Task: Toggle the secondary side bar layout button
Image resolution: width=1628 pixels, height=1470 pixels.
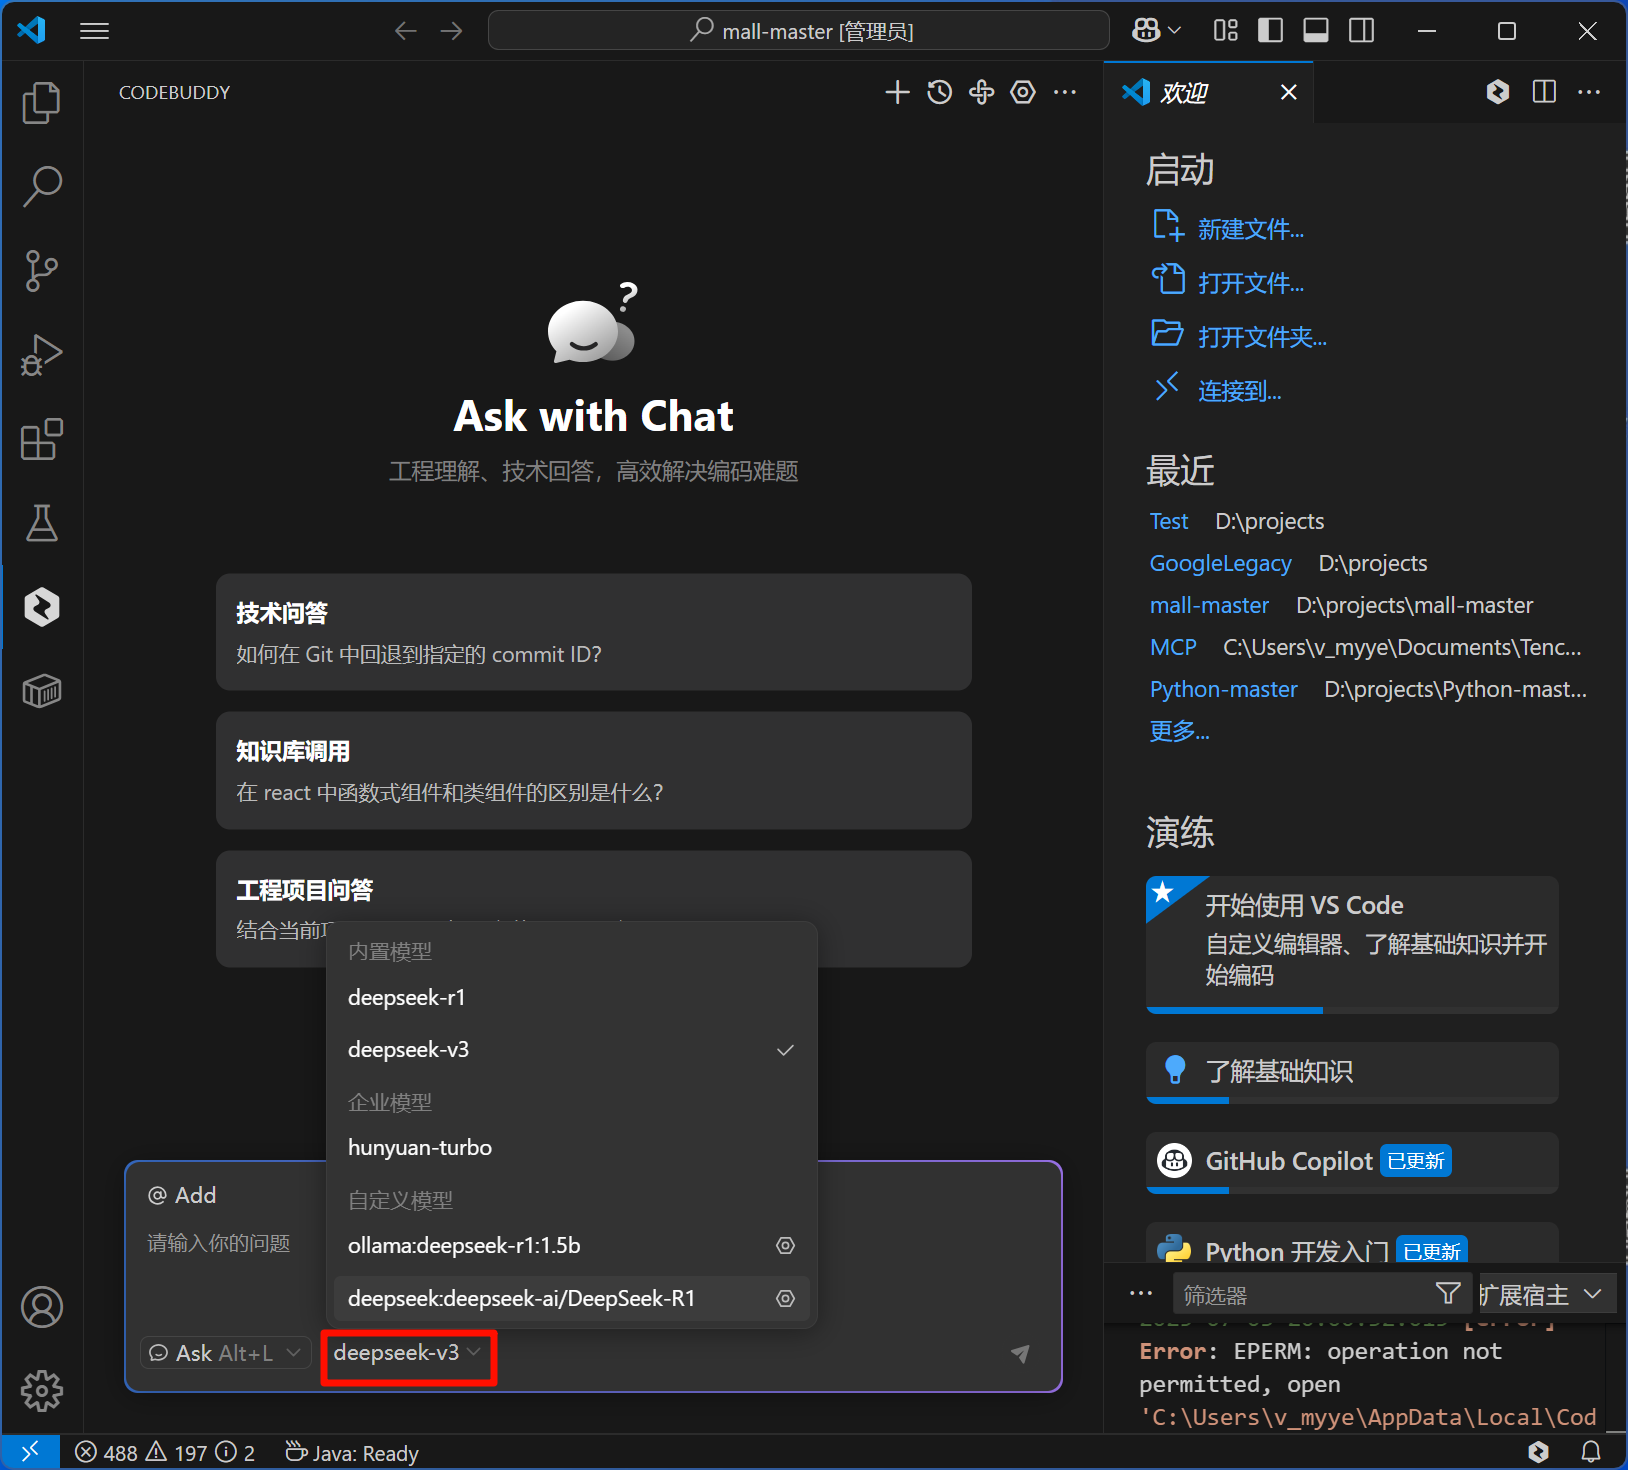Action: [1361, 31]
